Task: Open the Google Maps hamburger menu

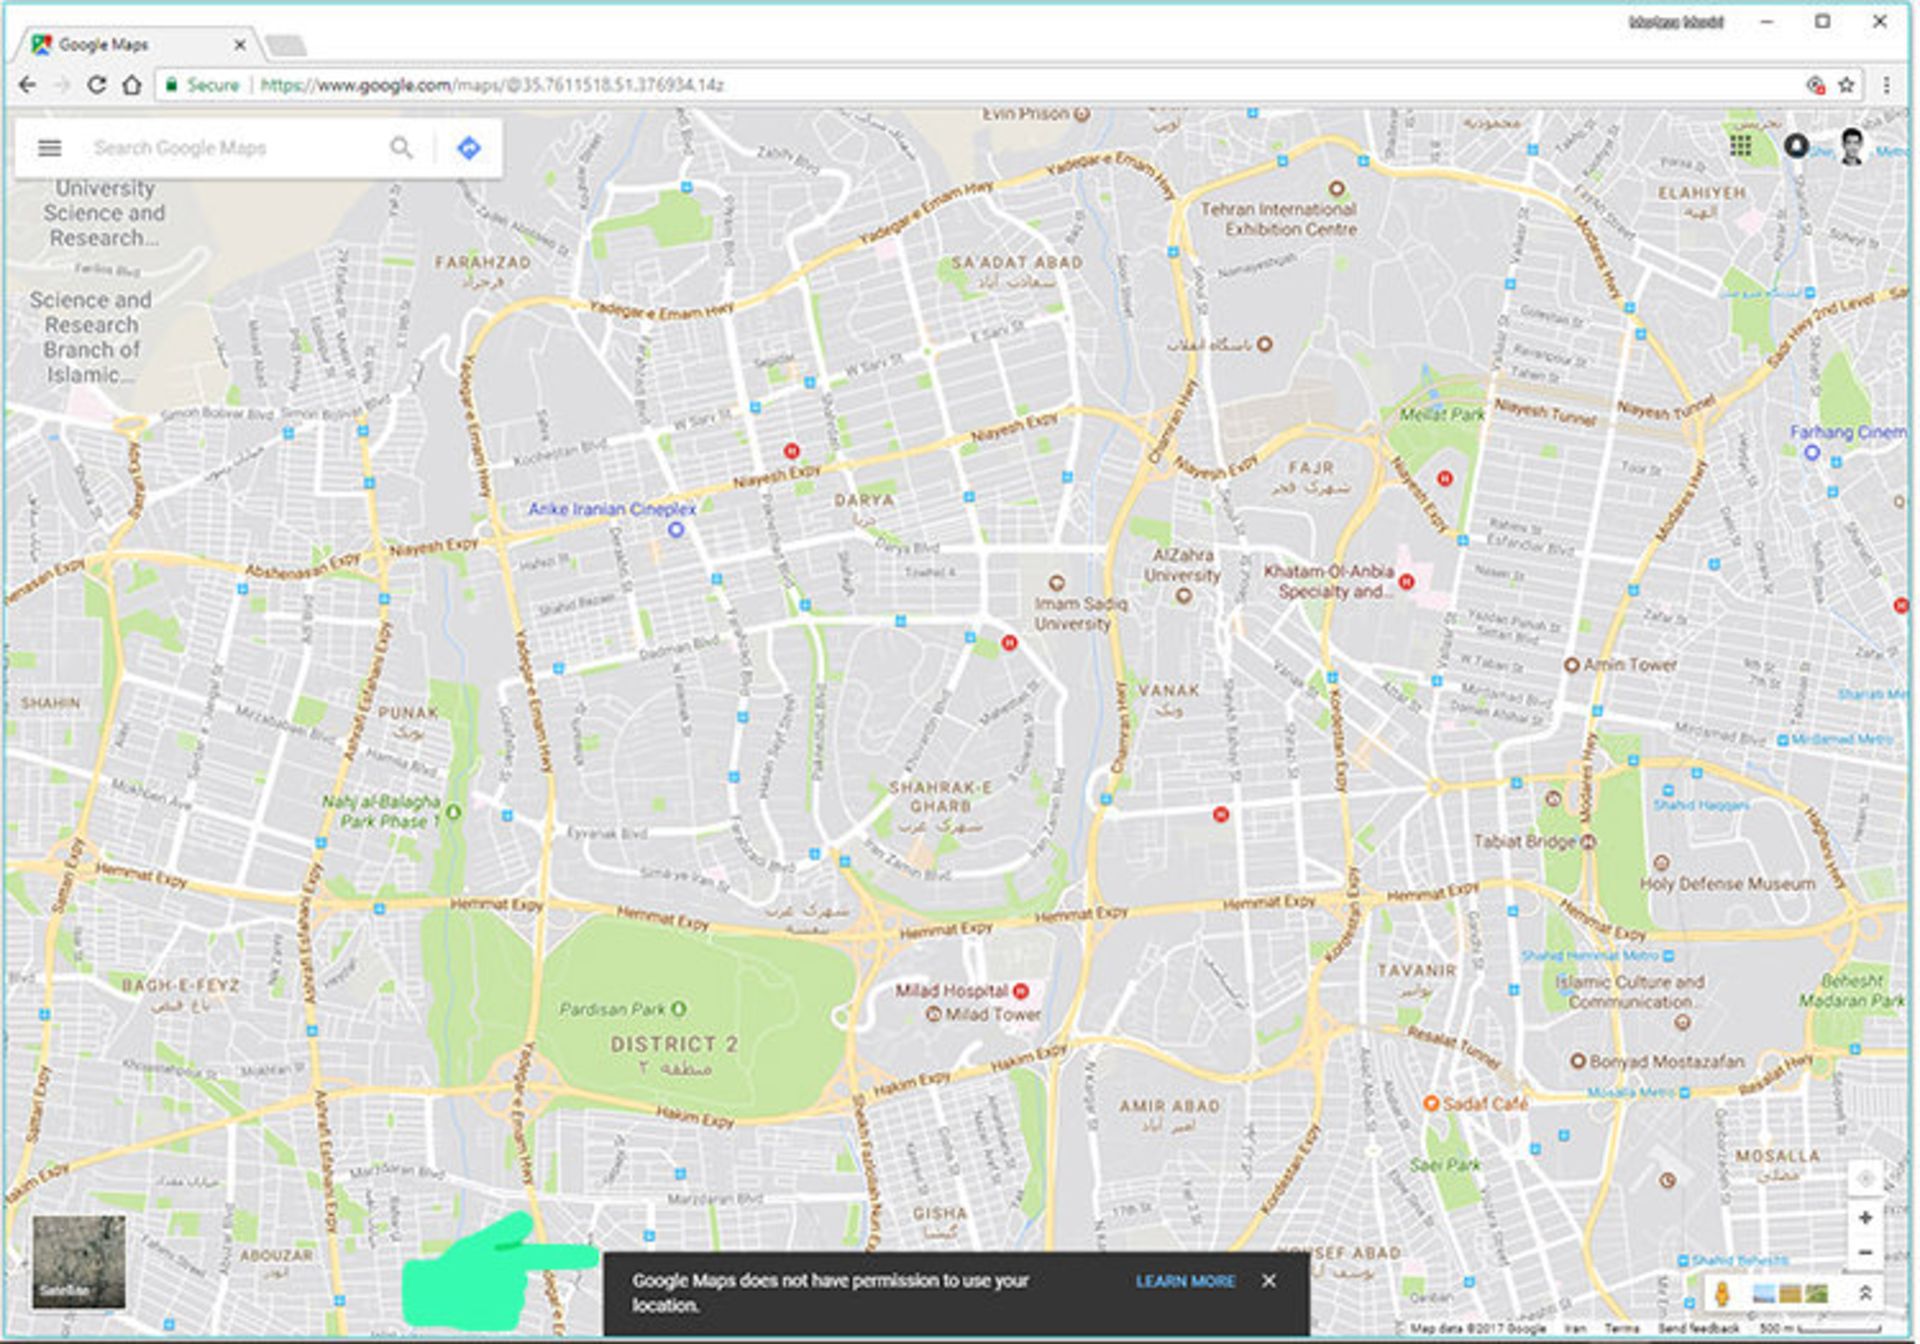Action: click(49, 148)
